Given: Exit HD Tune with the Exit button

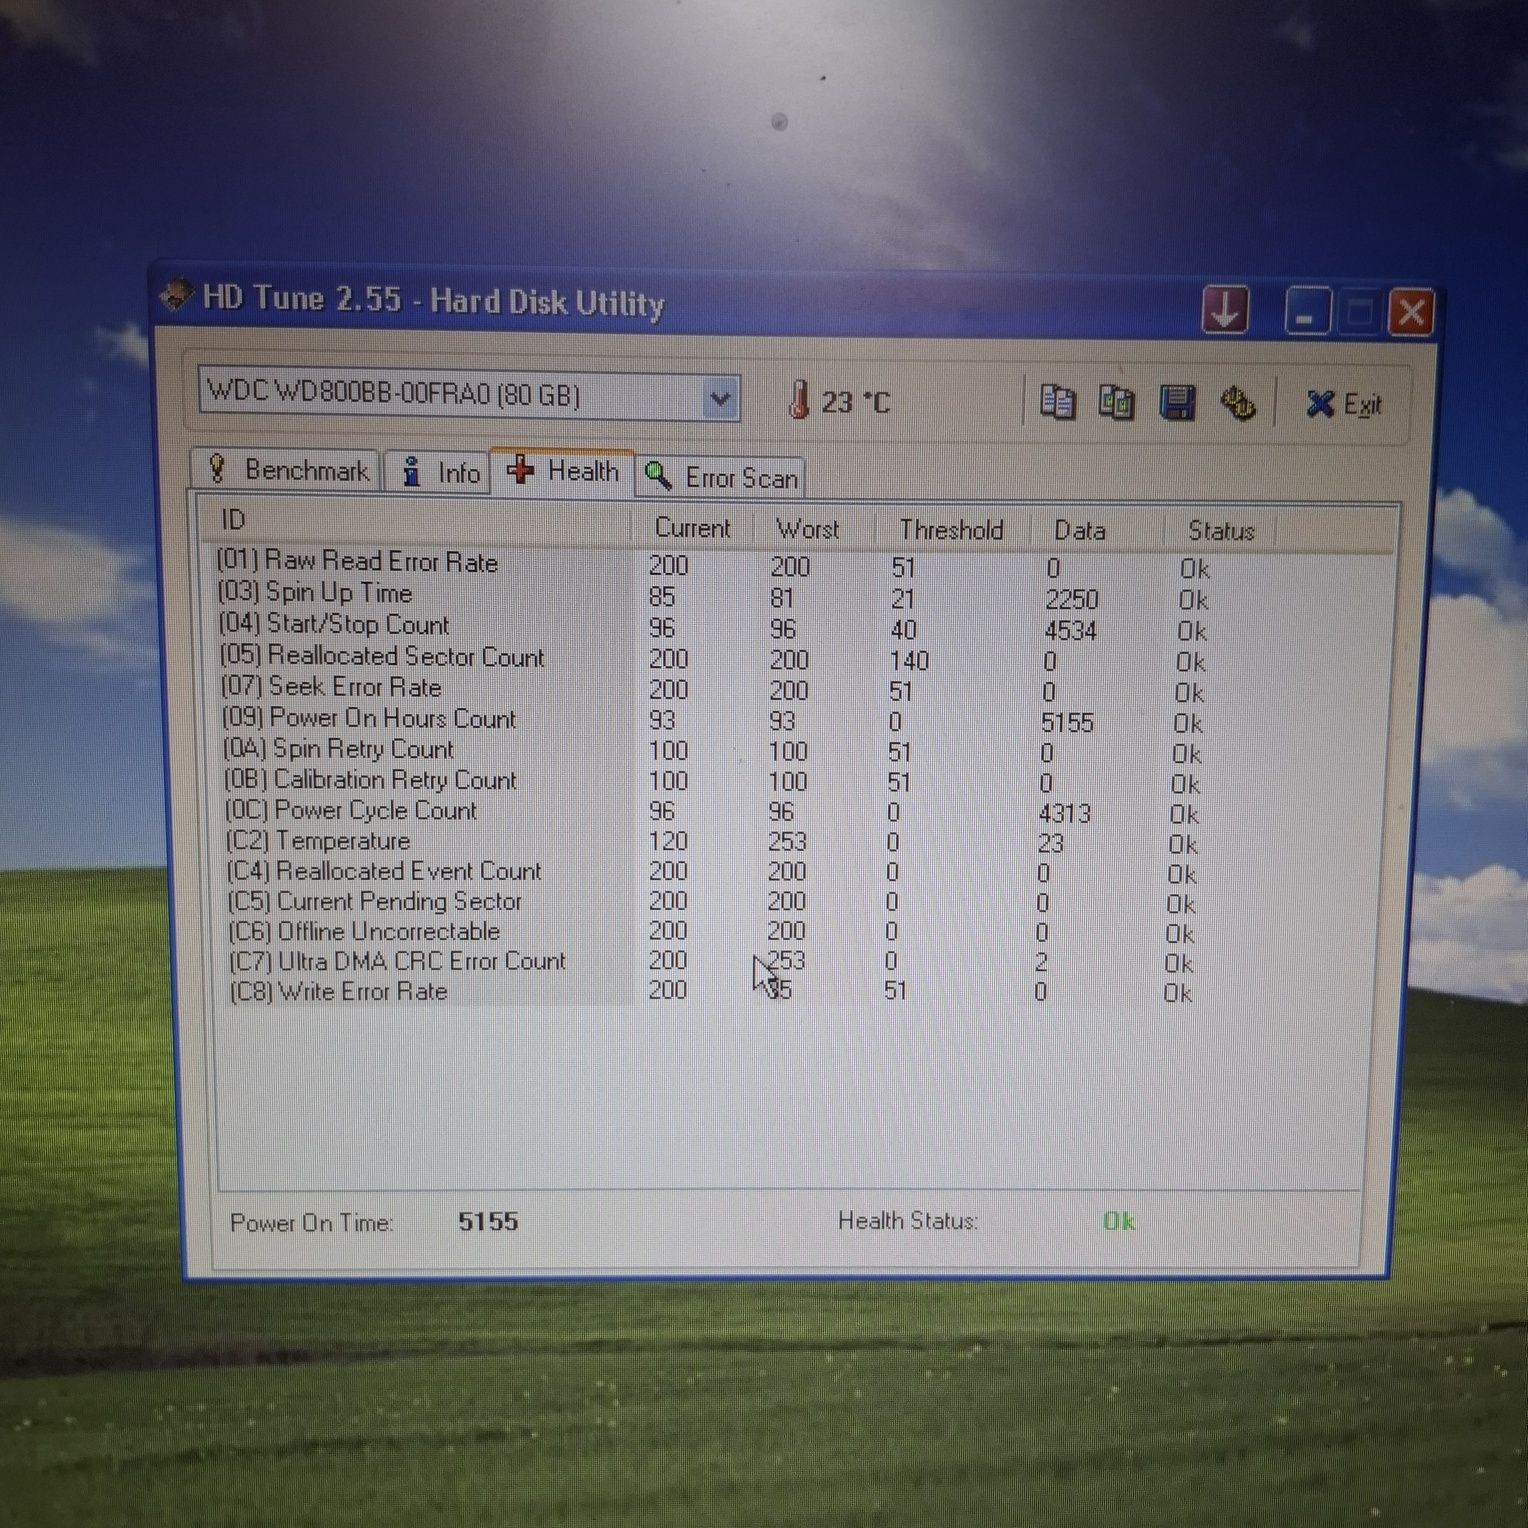Looking at the screenshot, I should pos(1344,405).
